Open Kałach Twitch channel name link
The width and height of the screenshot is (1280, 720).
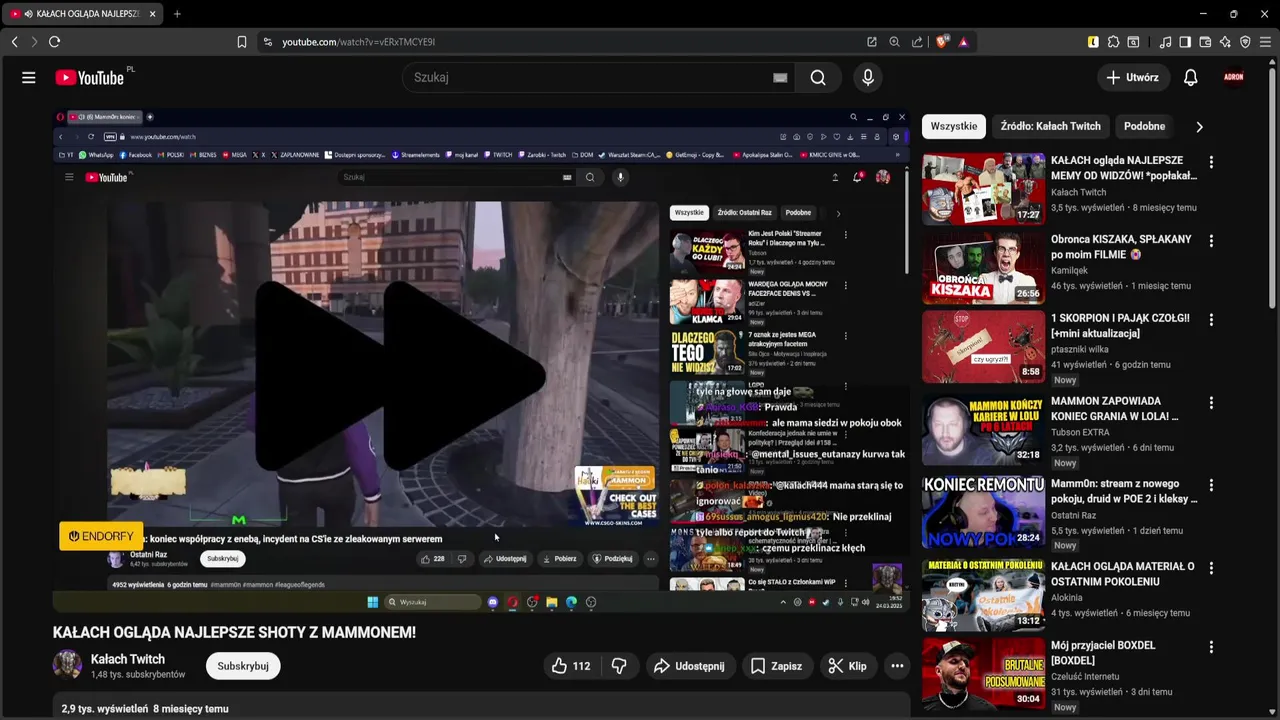pos(128,659)
